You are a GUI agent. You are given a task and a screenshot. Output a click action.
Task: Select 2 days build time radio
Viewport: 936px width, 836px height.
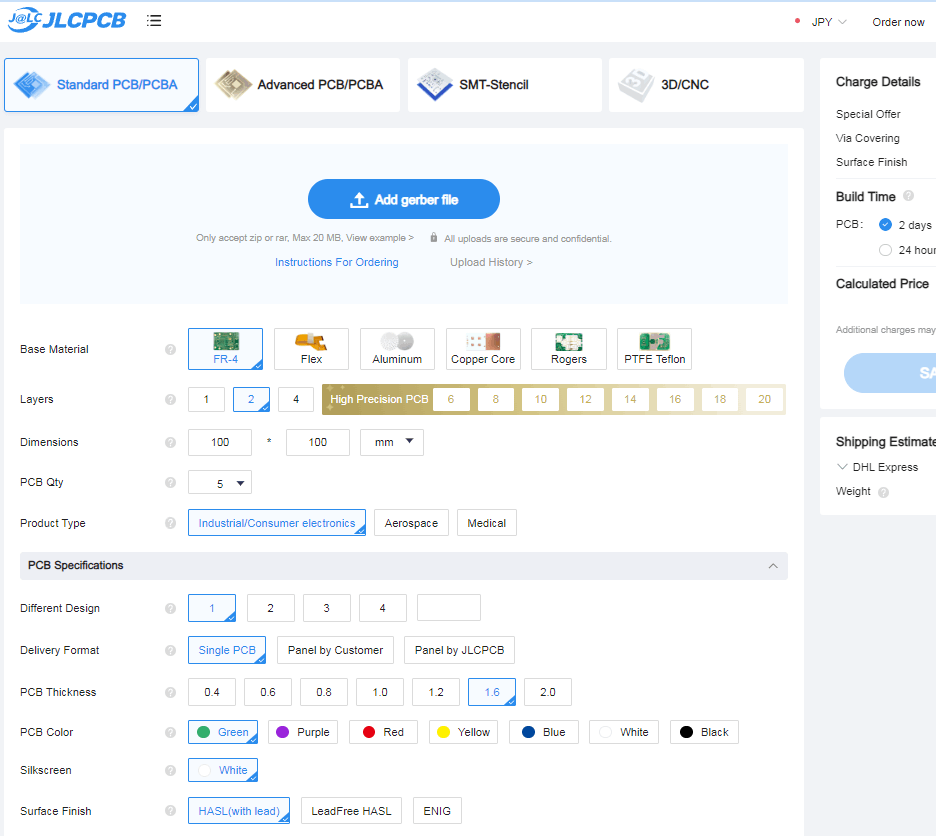tap(885, 225)
